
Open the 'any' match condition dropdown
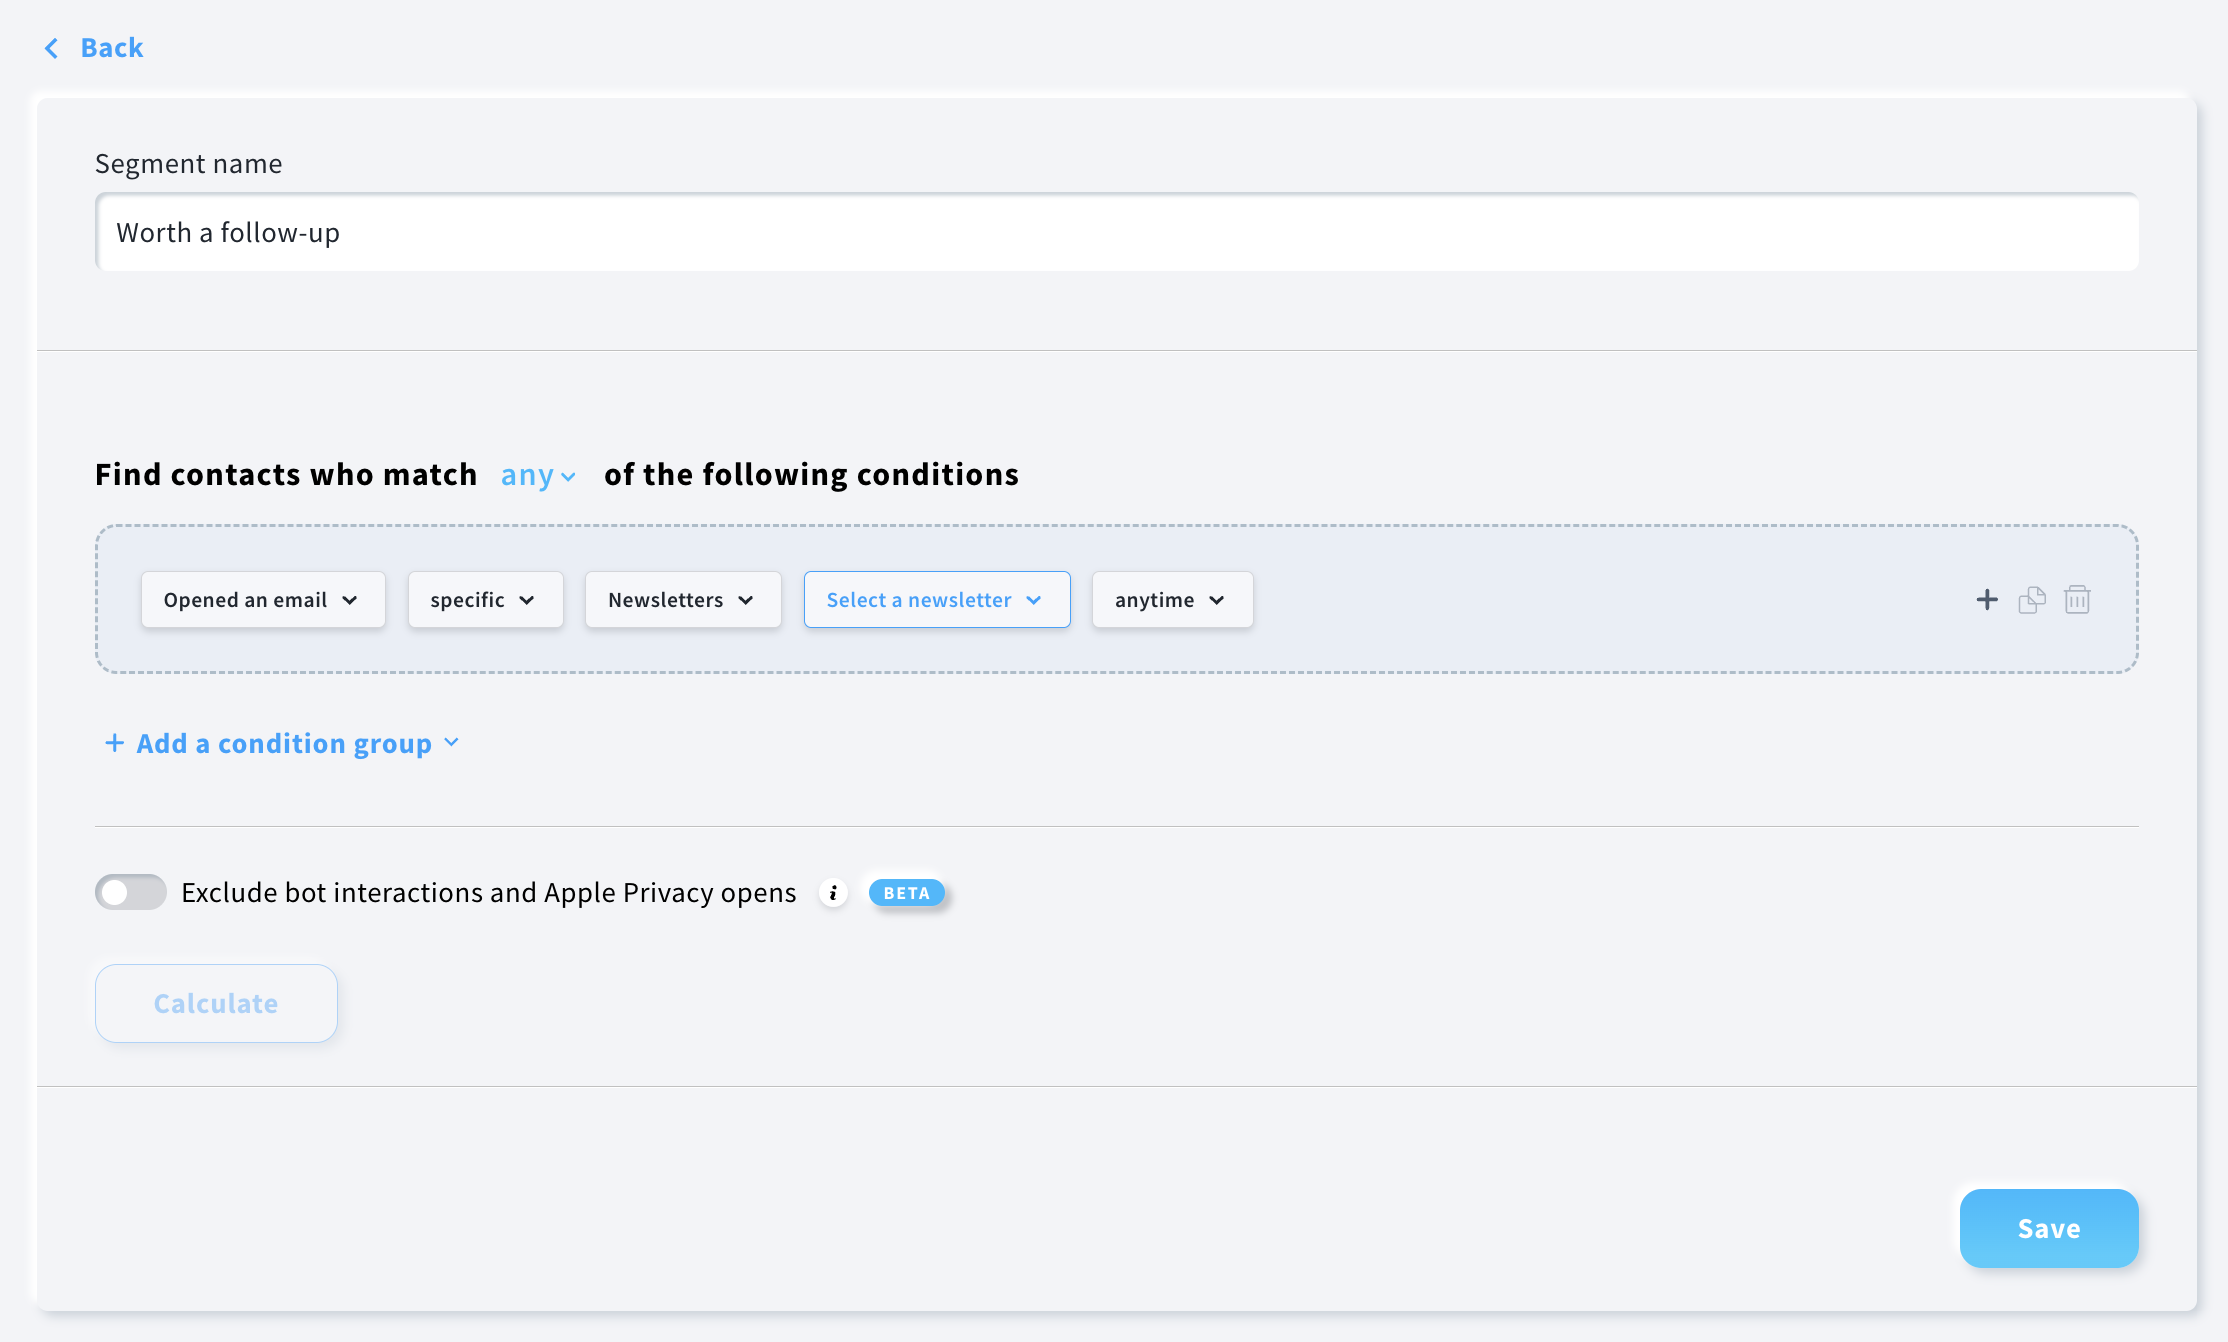click(x=536, y=475)
